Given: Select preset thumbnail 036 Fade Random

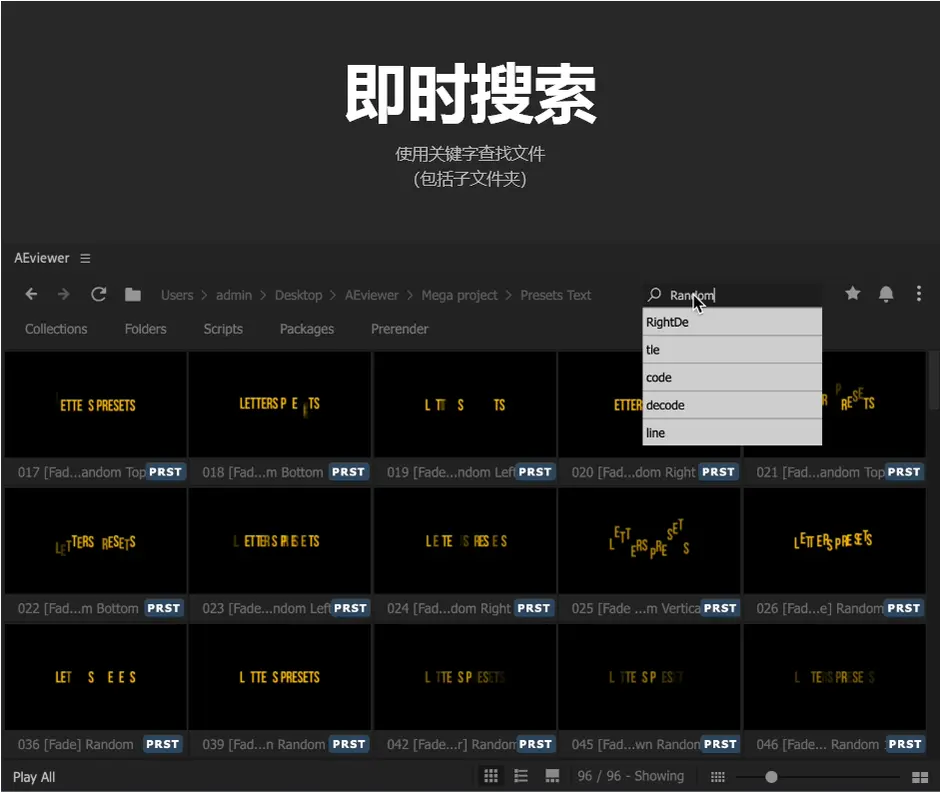Looking at the screenshot, I should pyautogui.click(x=96, y=677).
